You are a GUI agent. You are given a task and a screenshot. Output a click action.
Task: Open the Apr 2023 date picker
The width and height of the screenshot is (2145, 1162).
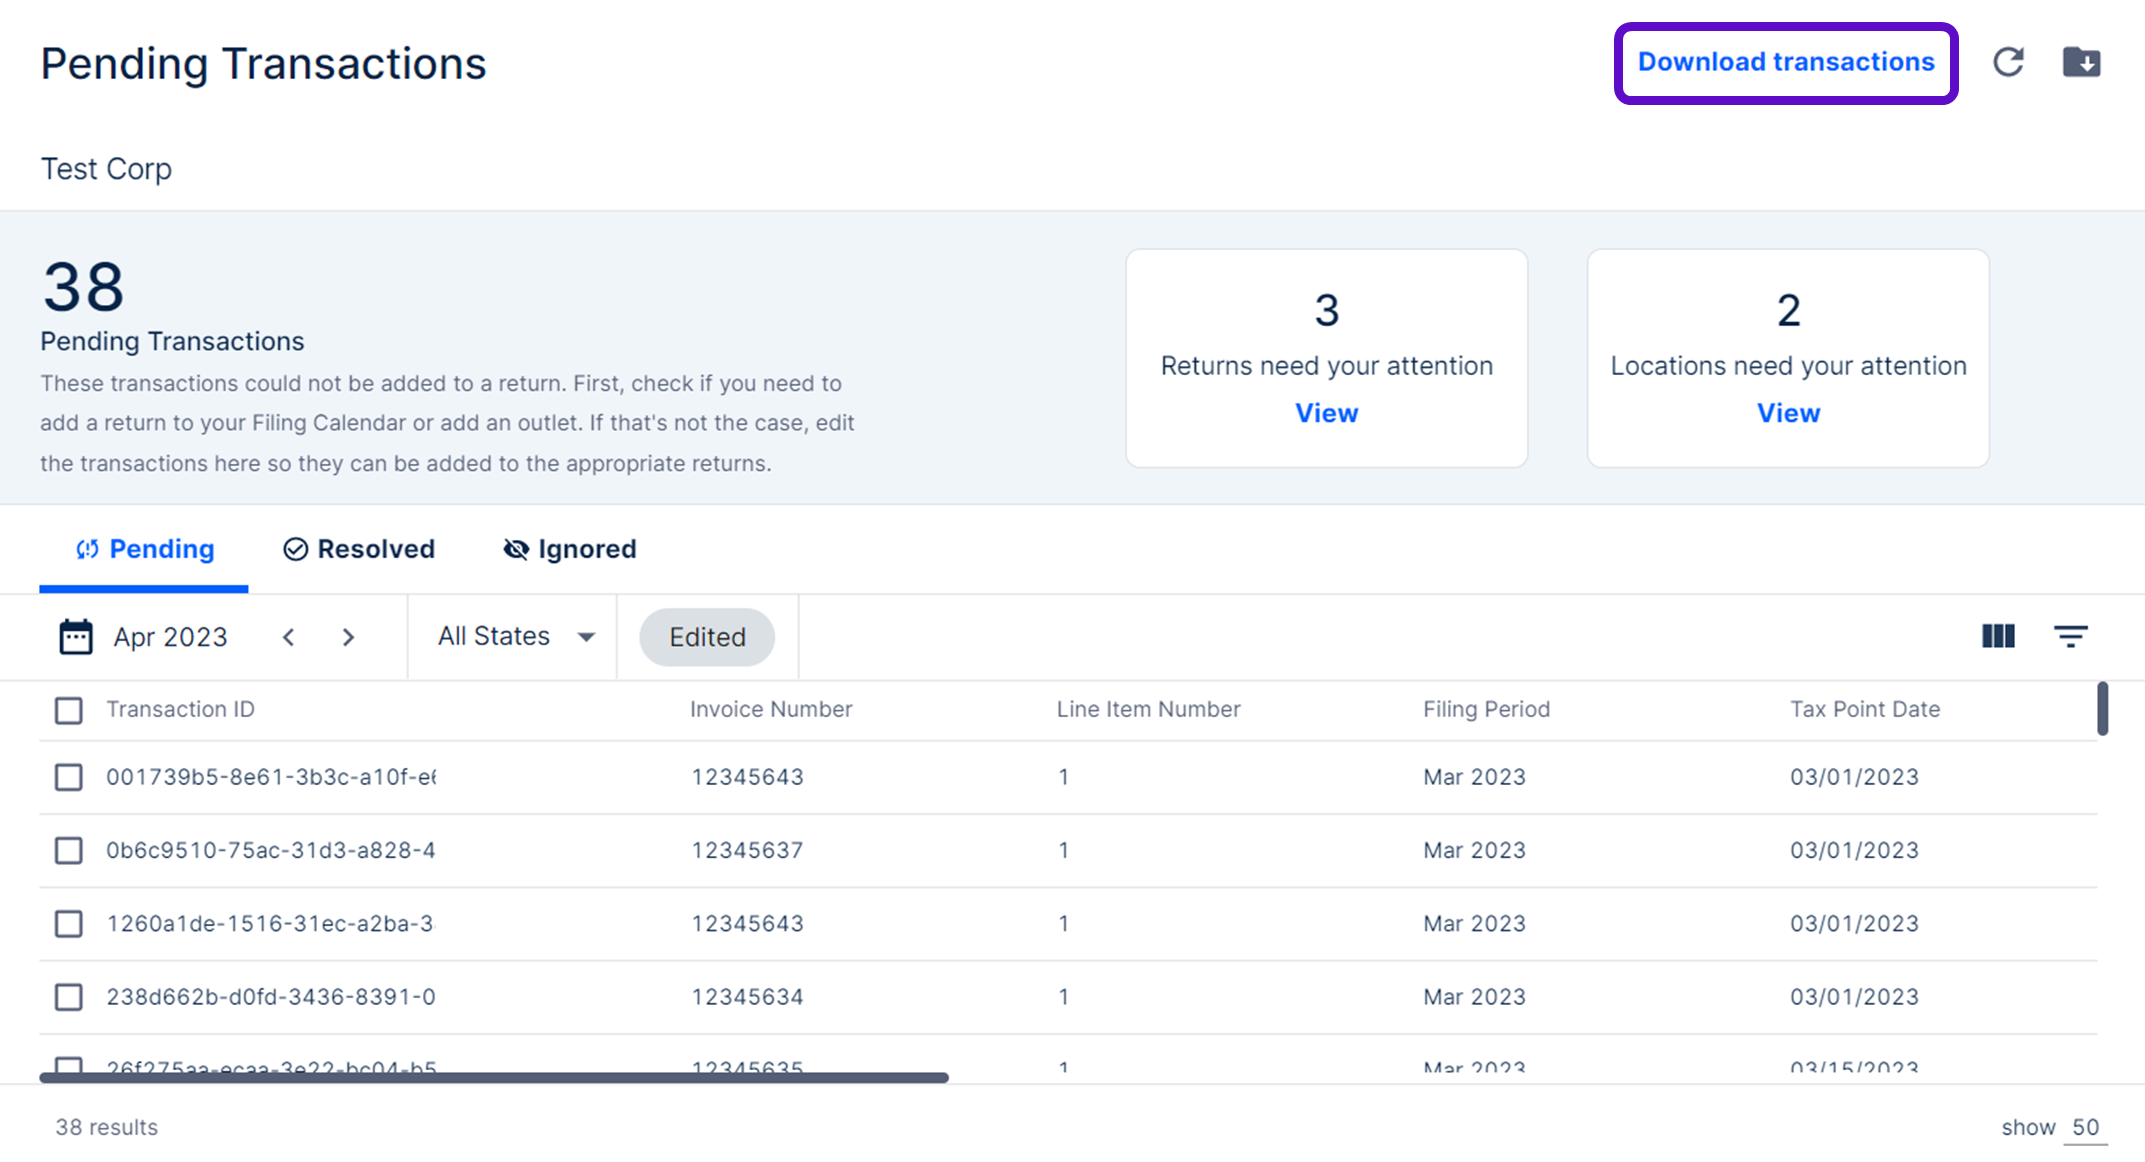point(170,637)
